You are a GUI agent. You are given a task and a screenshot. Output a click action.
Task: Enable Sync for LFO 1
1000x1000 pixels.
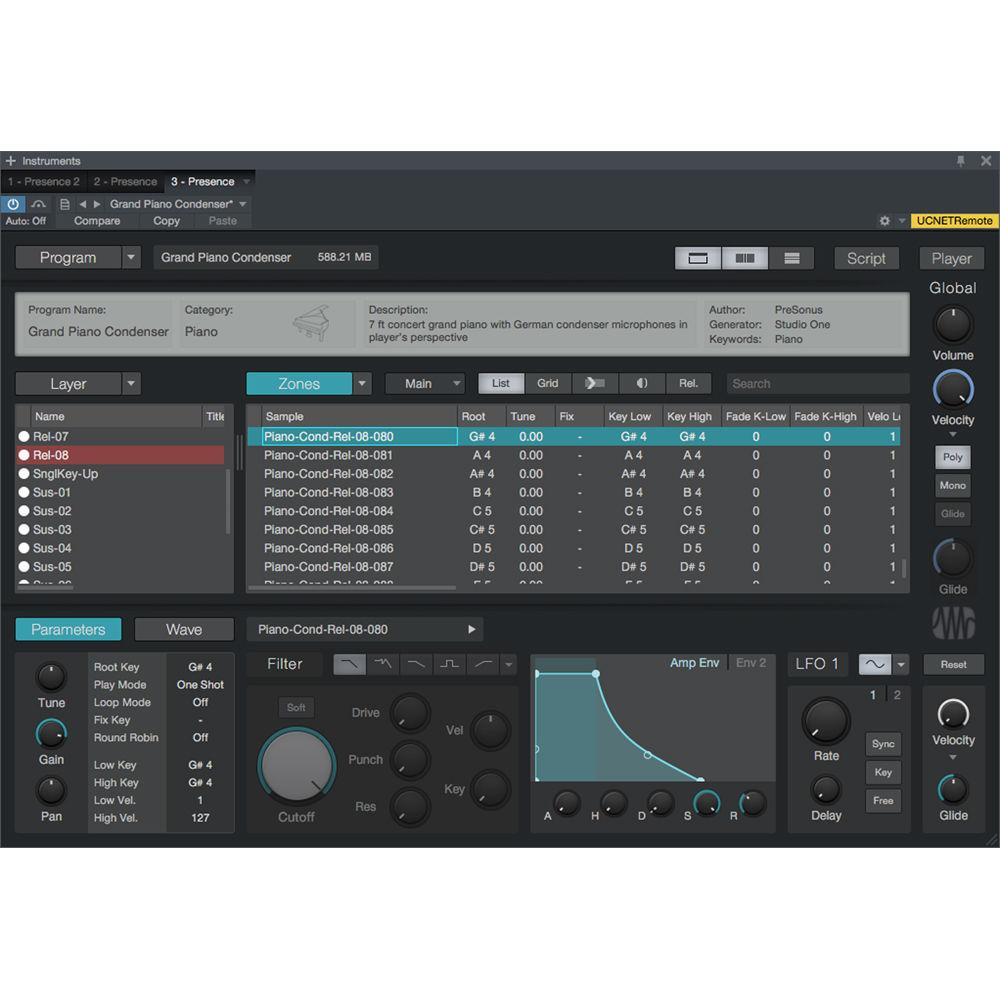point(883,744)
